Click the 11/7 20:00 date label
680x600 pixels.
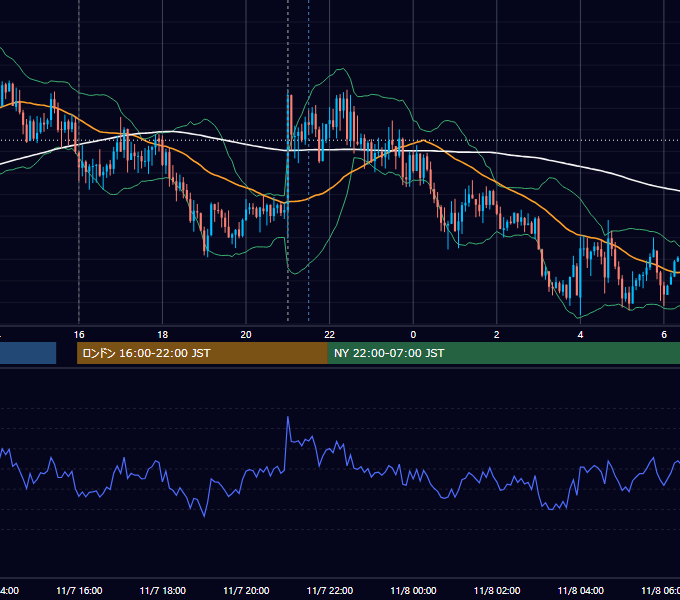click(x=246, y=591)
